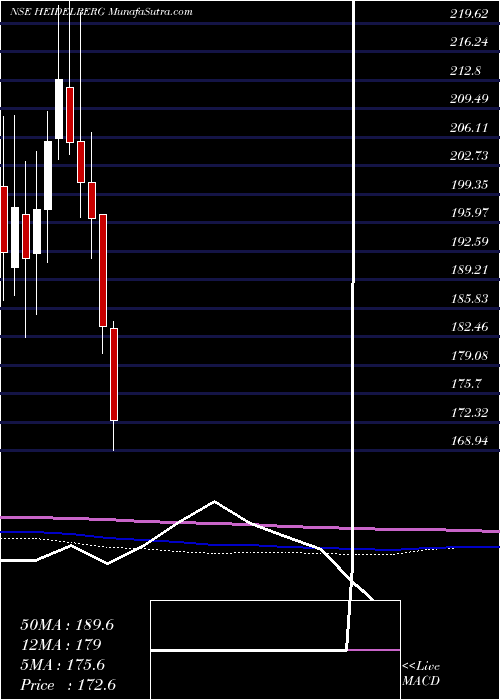Viewport: 500px width, 700px height.
Task: Select the 168.94 price axis label
Action: point(469,442)
